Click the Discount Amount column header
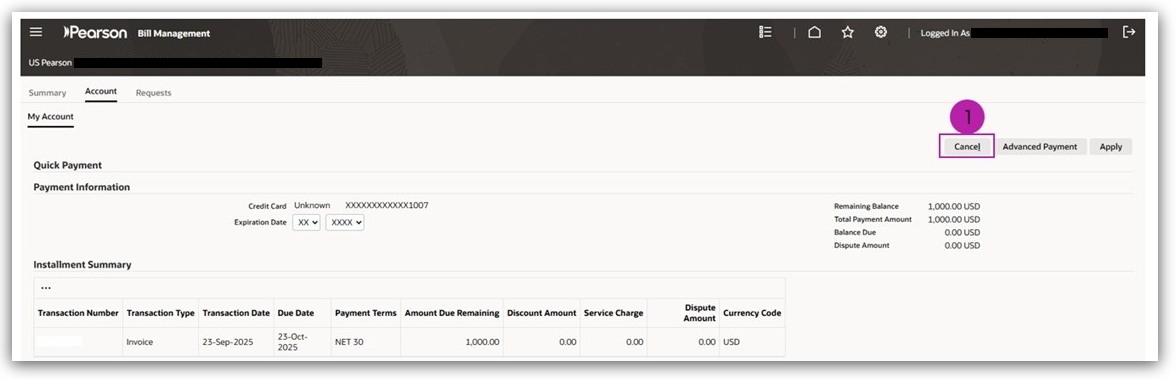 click(x=542, y=313)
